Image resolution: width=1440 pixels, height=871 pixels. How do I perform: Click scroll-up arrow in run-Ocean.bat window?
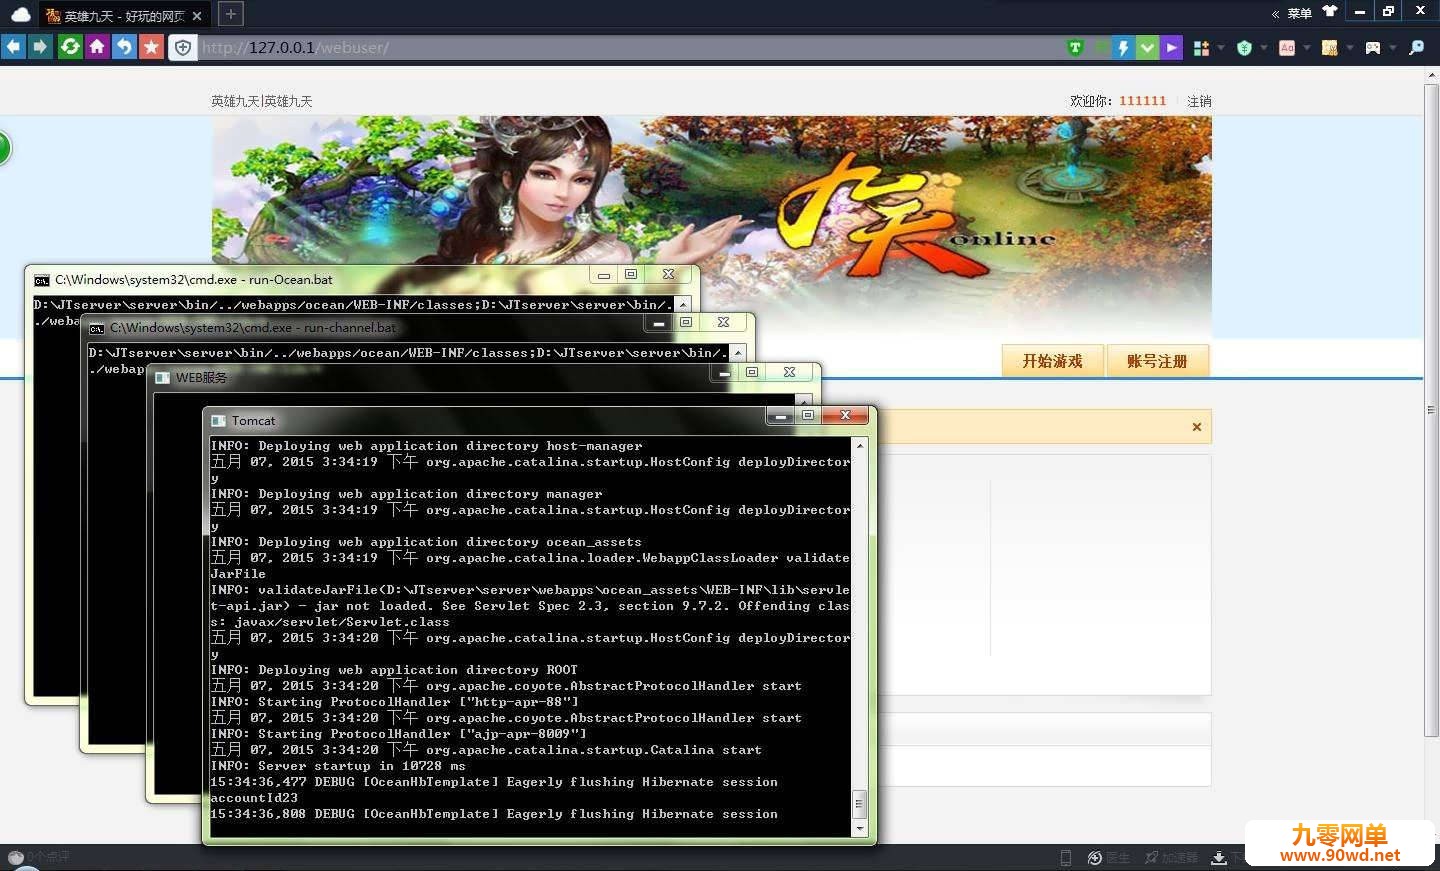683,304
